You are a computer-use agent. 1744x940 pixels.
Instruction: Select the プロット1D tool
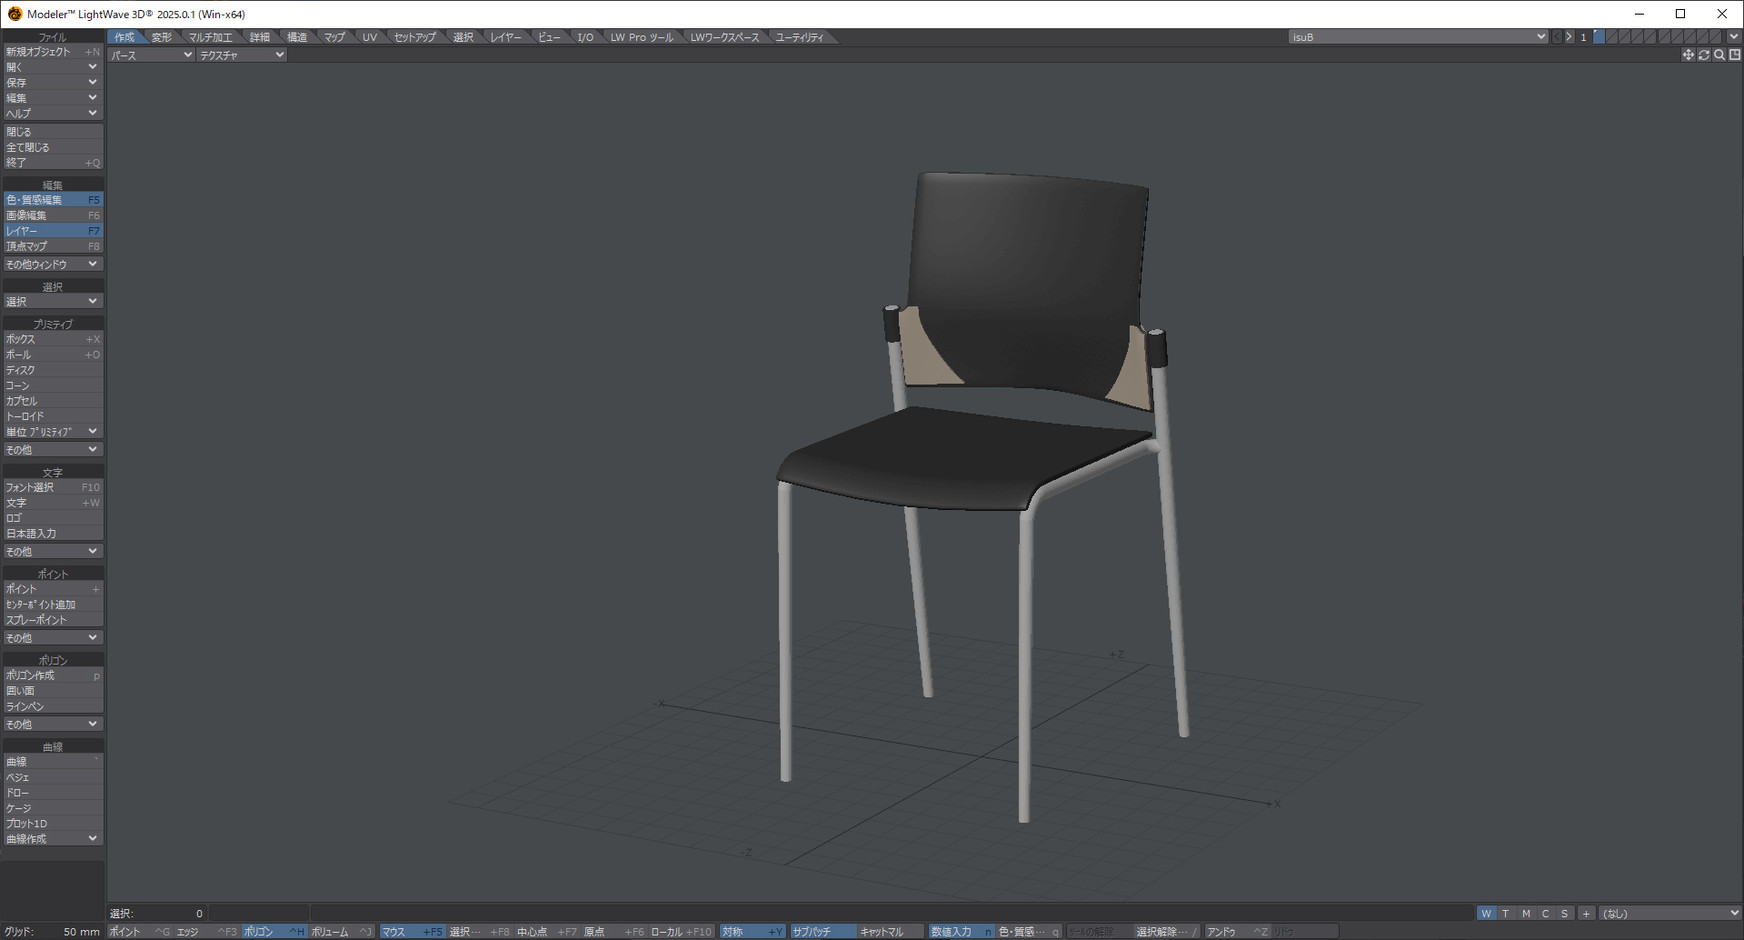(x=52, y=824)
